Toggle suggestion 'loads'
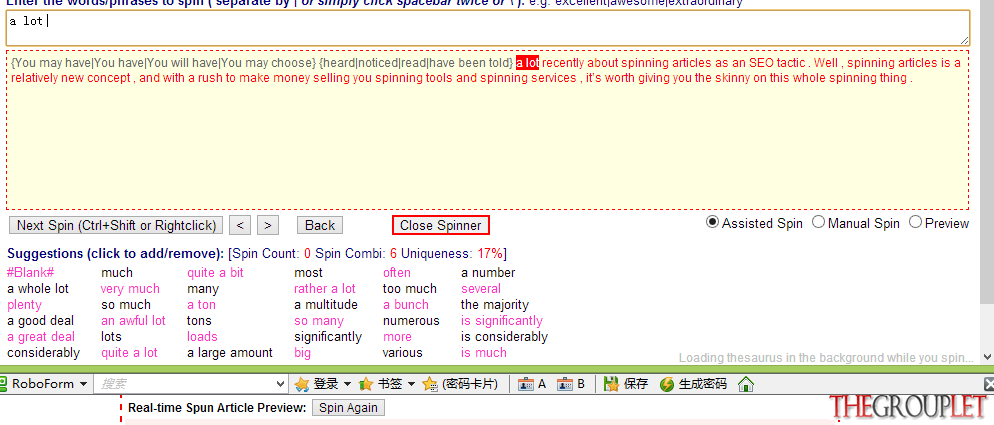The width and height of the screenshot is (994, 425). pyautogui.click(x=202, y=337)
